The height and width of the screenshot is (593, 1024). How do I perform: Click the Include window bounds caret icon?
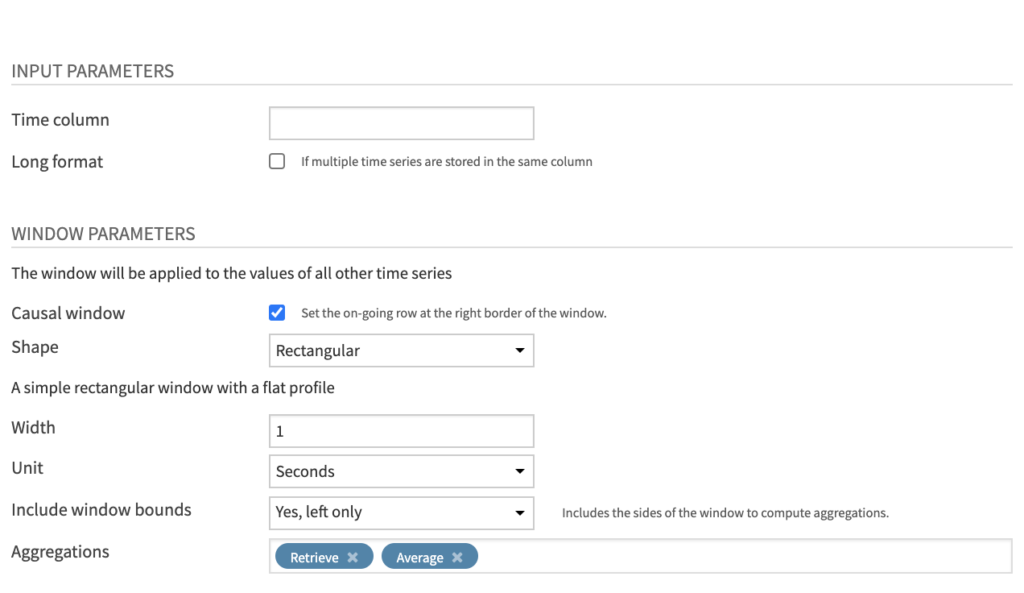tap(520, 511)
